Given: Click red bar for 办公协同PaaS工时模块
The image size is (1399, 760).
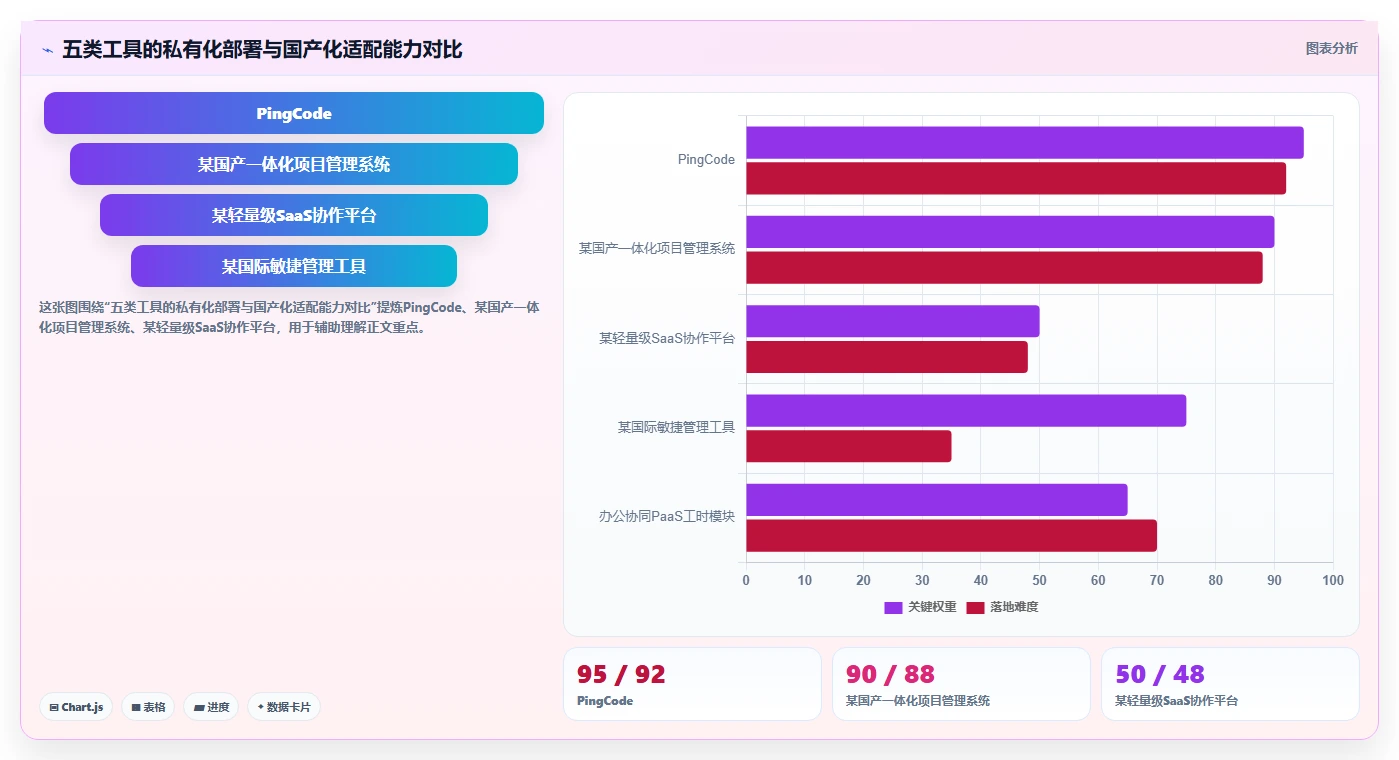Looking at the screenshot, I should point(951,536).
